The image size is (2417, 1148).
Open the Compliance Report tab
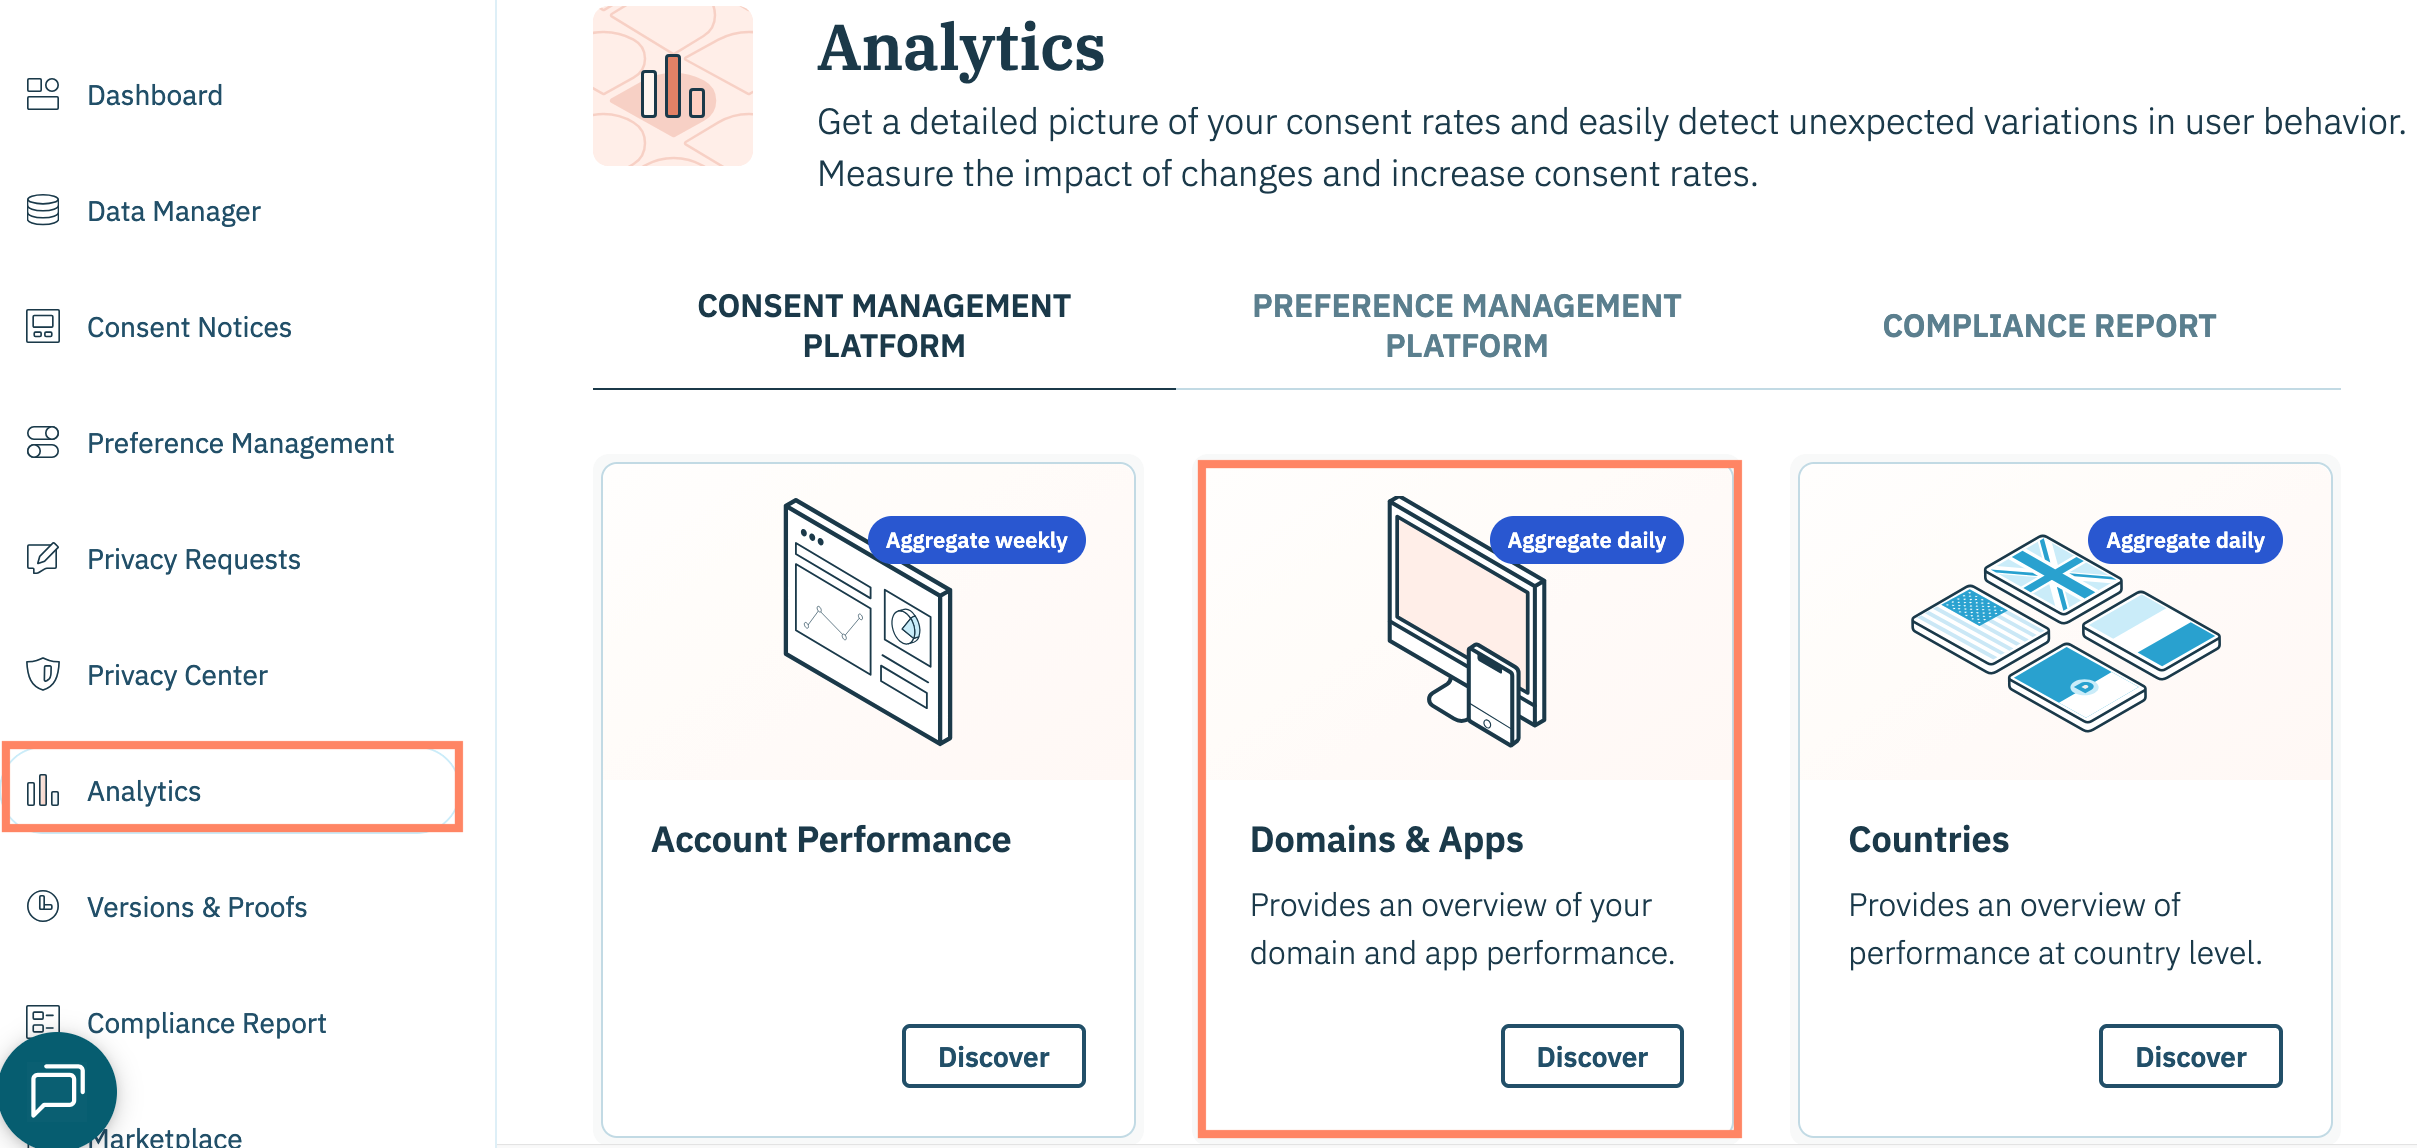click(2049, 326)
